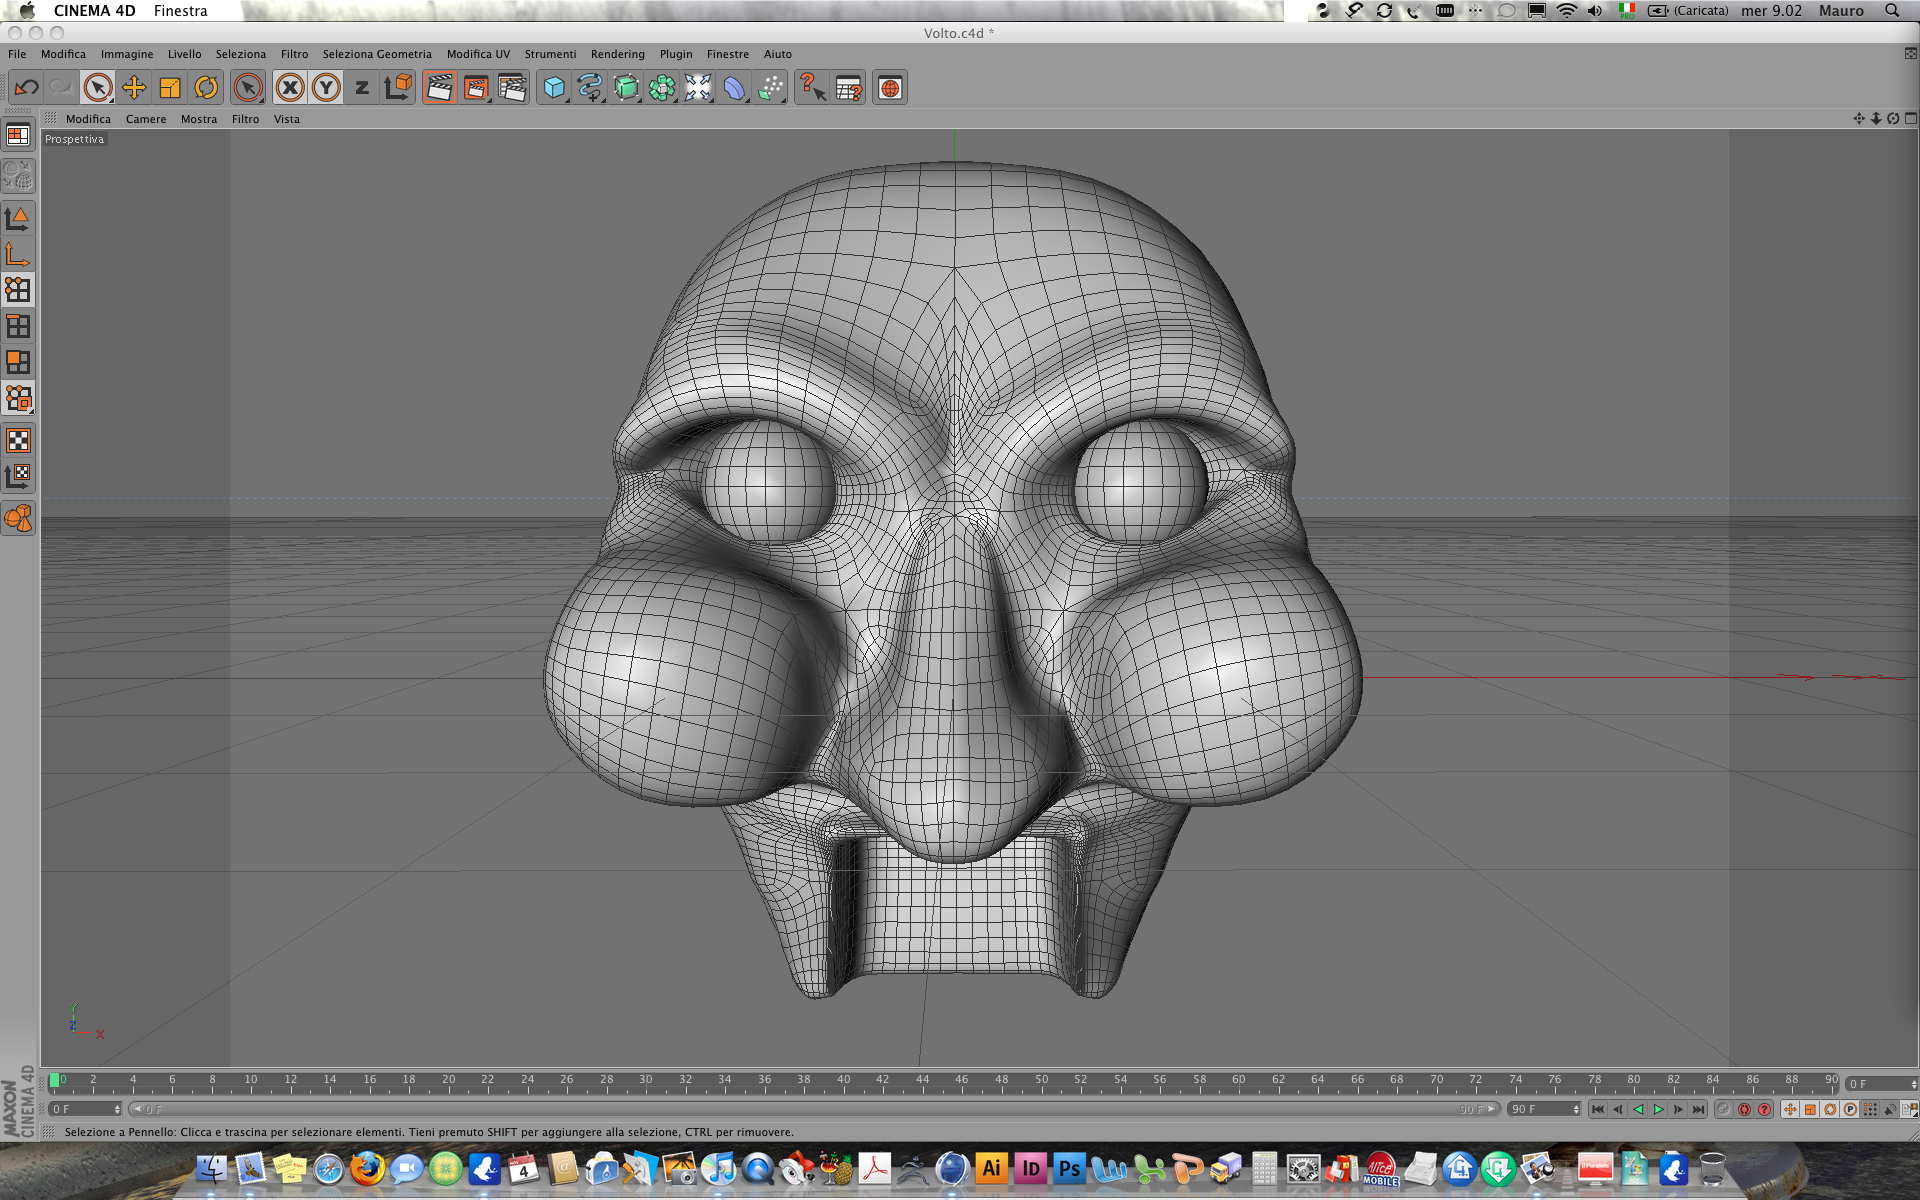Screen dimensions: 1920x1200
Task: Click the Undo arrow icon
Action: tap(26, 88)
